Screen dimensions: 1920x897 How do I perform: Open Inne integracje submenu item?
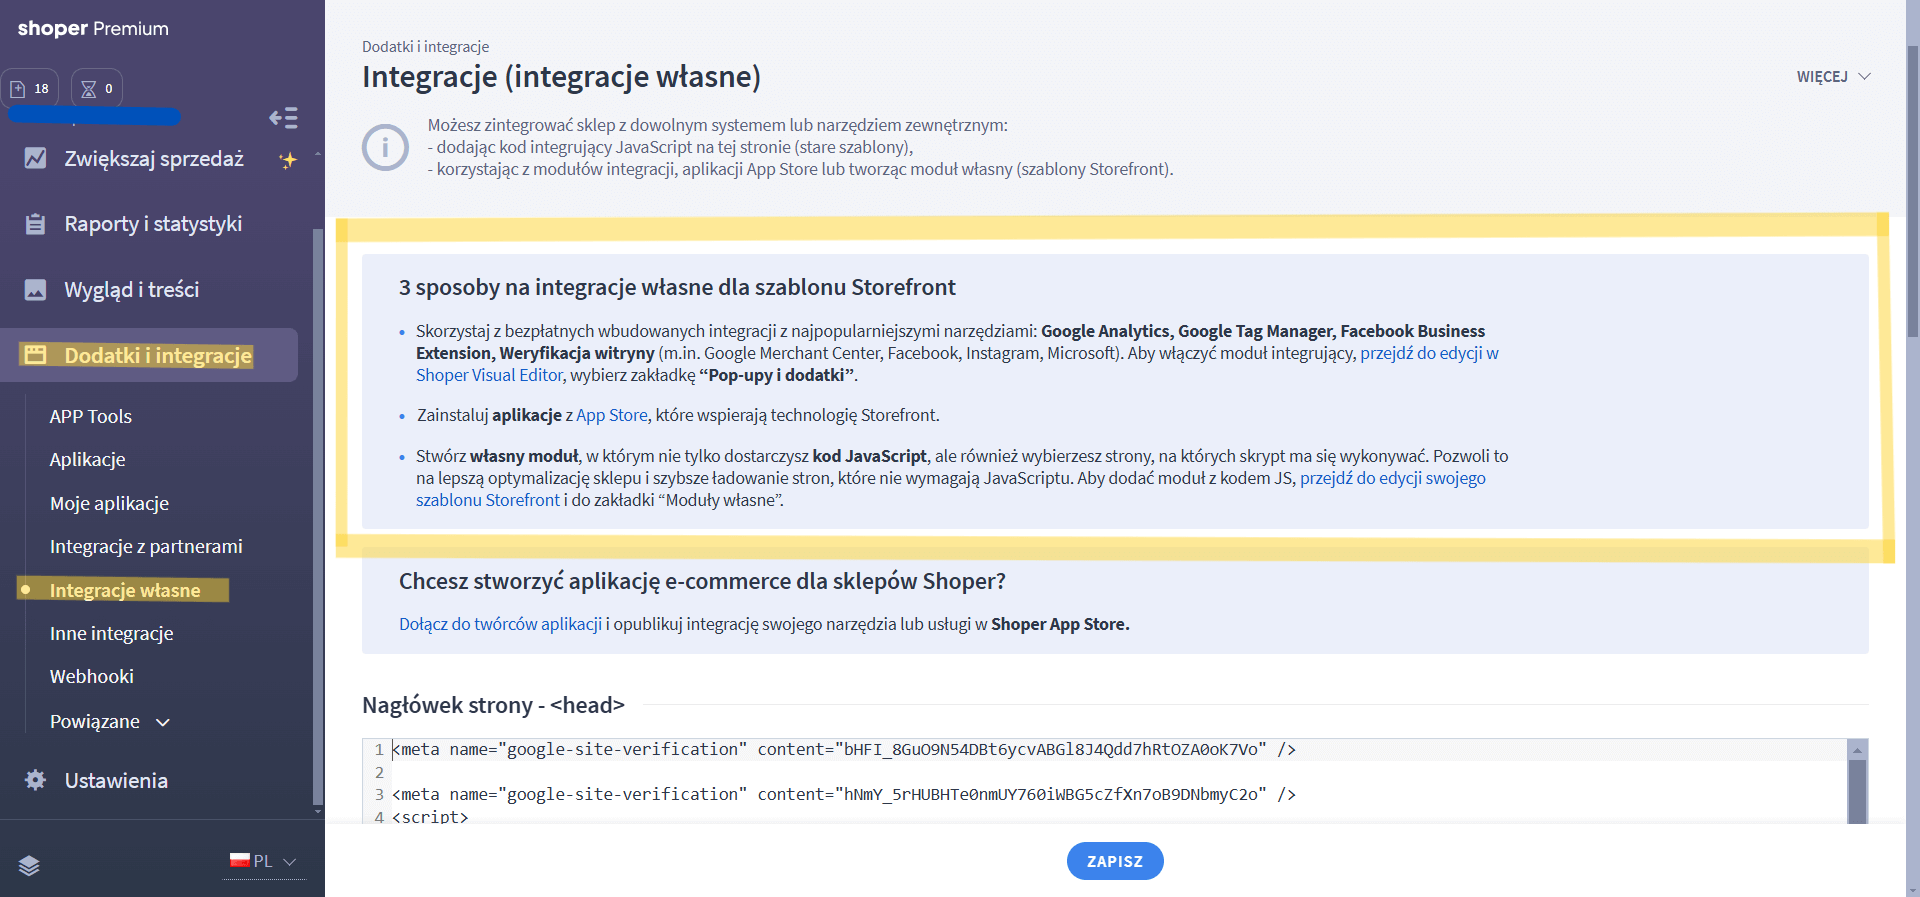(x=112, y=633)
